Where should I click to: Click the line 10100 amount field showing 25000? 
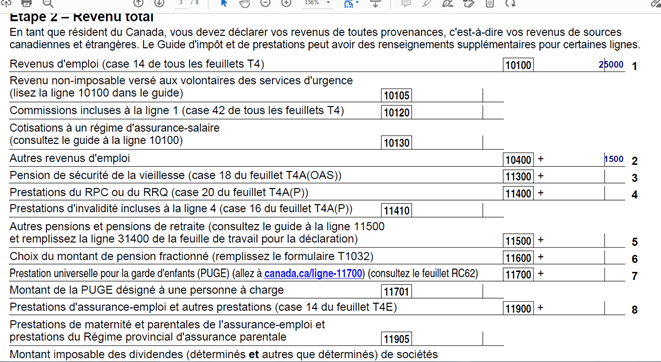coord(579,64)
